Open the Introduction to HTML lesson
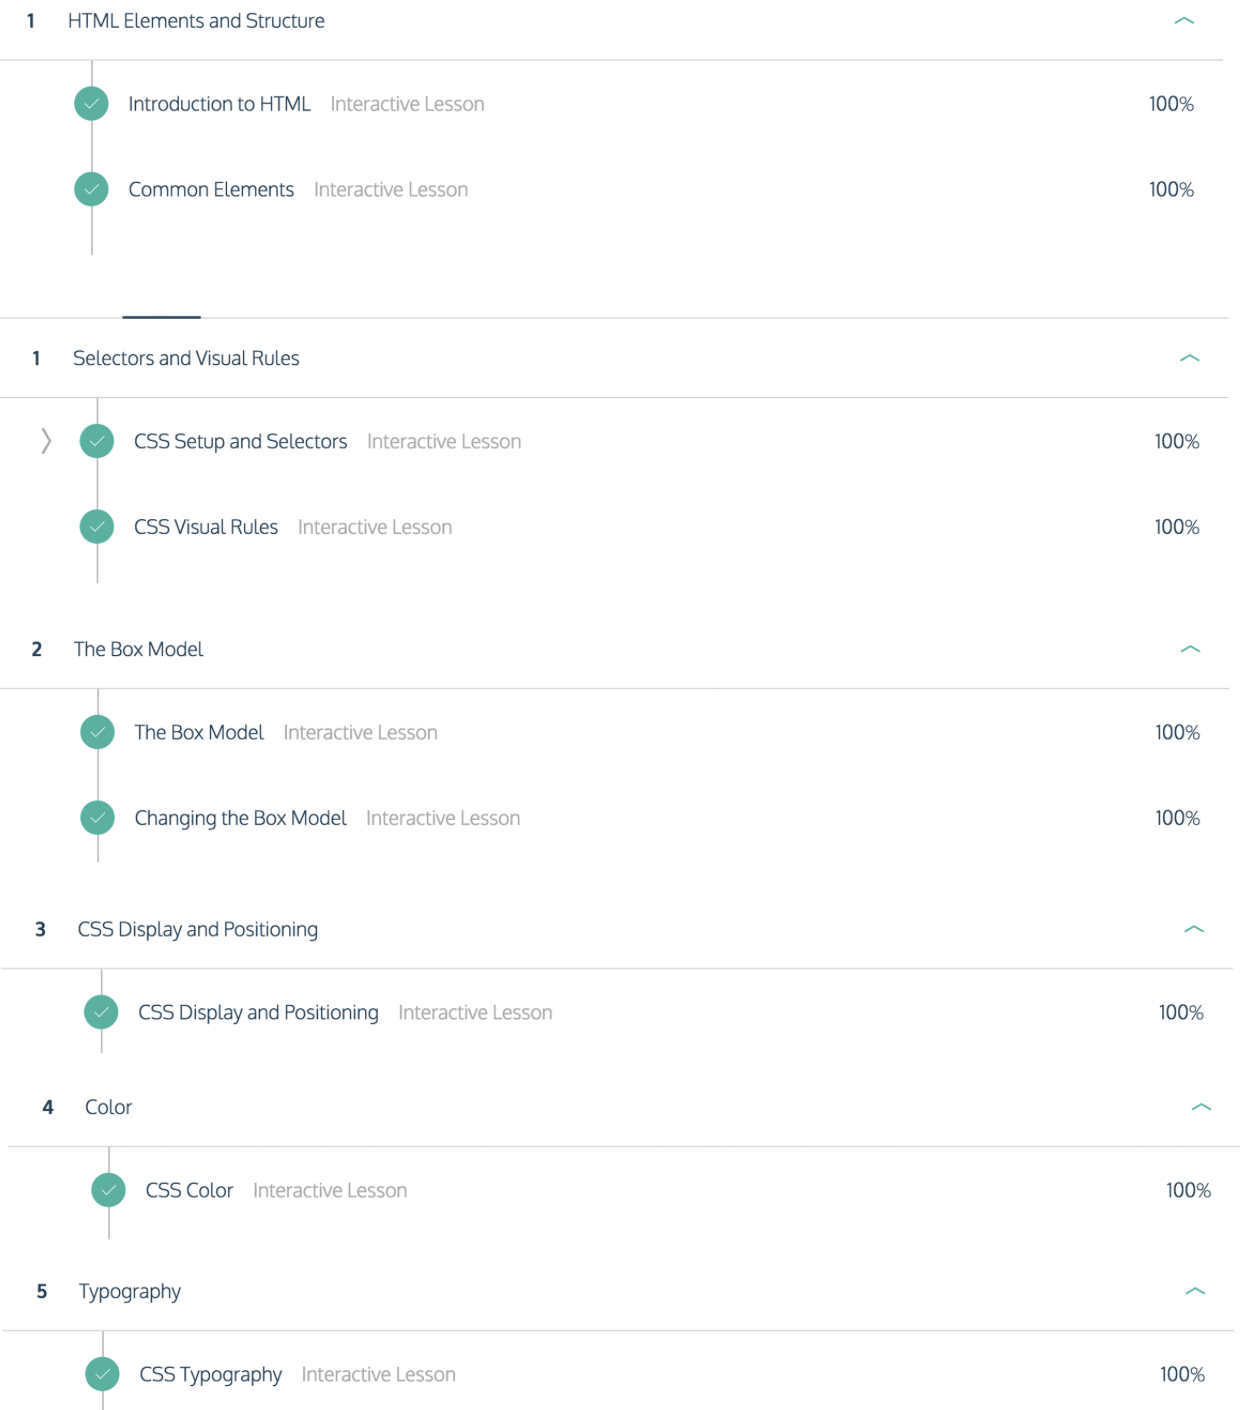 coord(219,104)
